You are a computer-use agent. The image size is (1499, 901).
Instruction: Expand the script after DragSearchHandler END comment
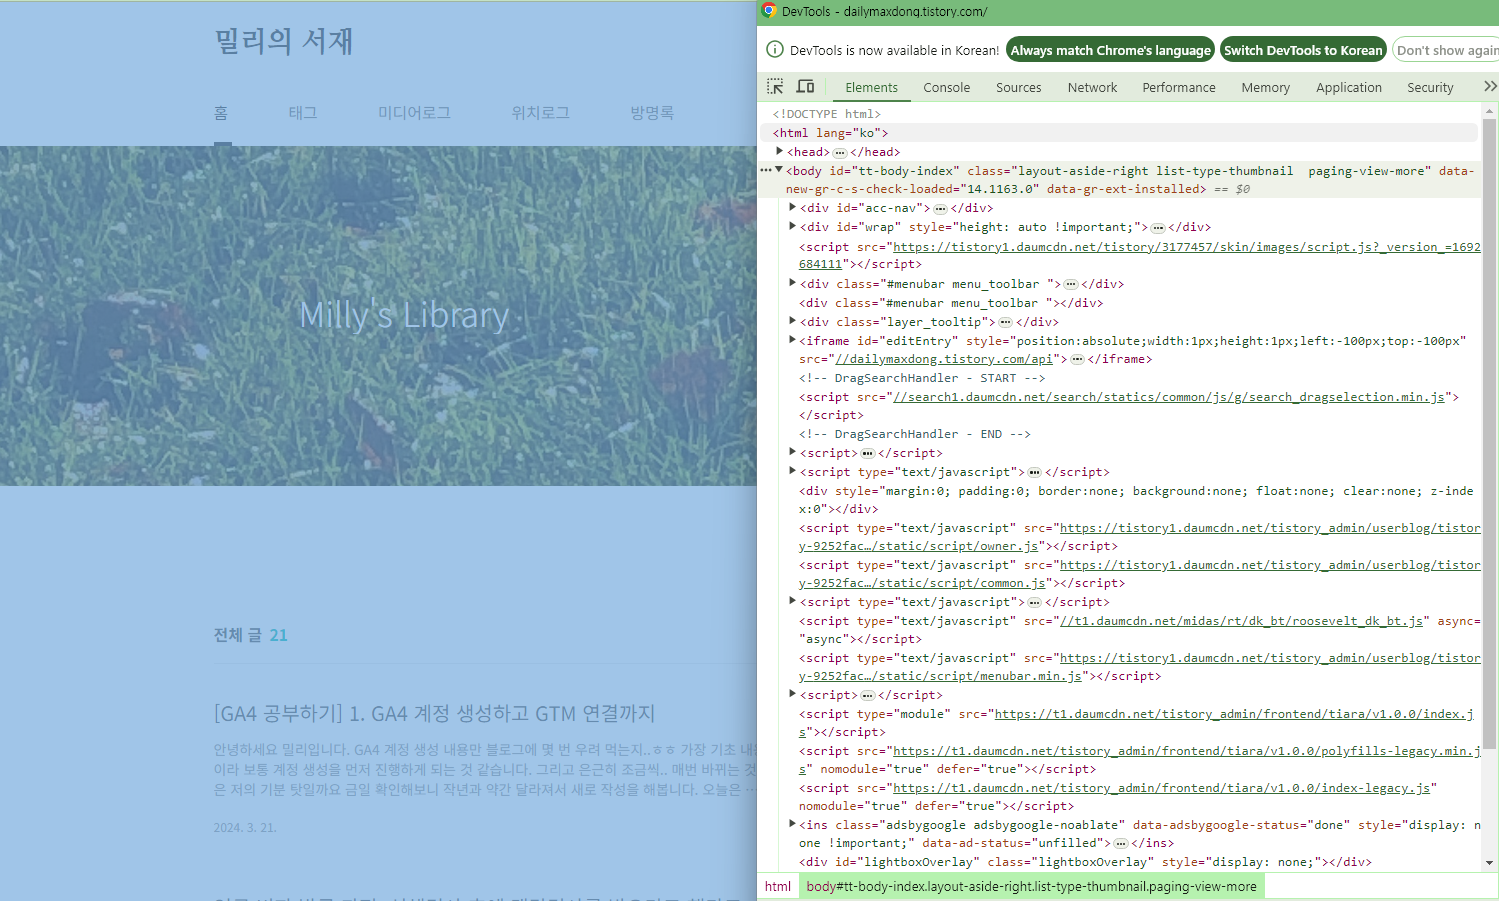792,452
